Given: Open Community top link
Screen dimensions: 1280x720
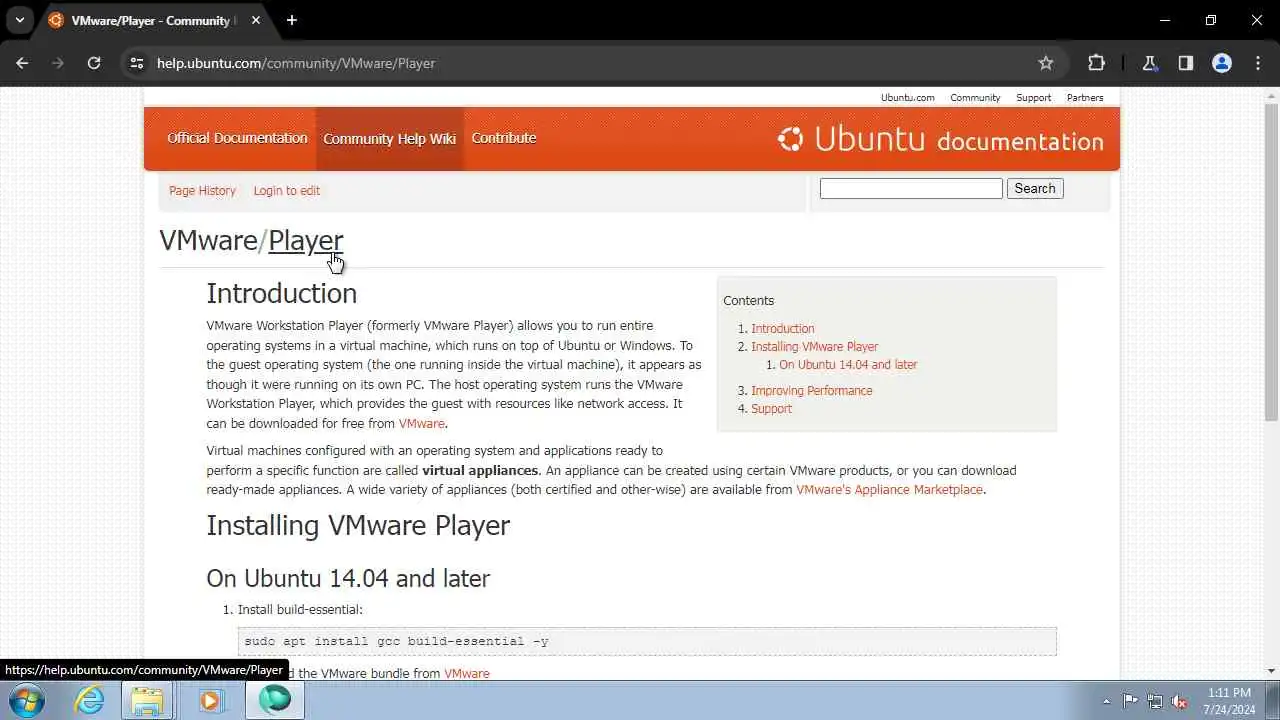Looking at the screenshot, I should [975, 98].
